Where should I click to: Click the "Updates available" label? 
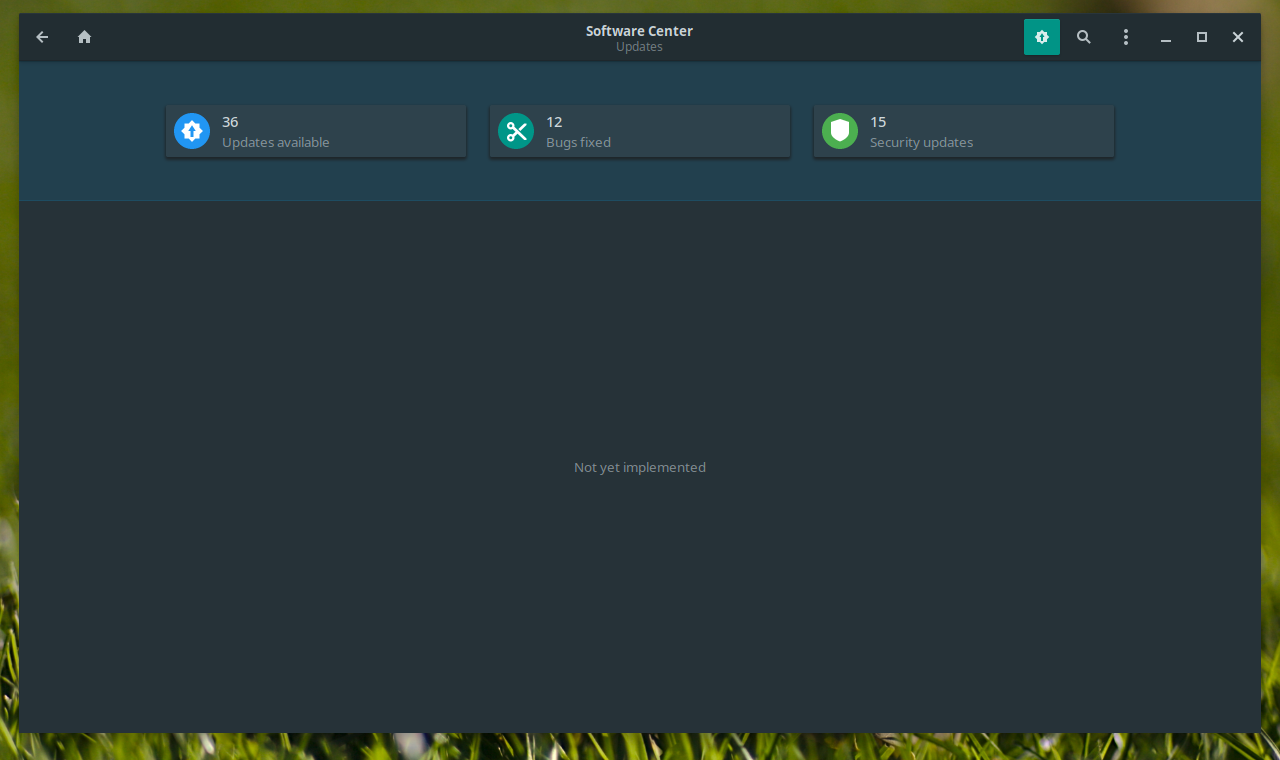[276, 142]
